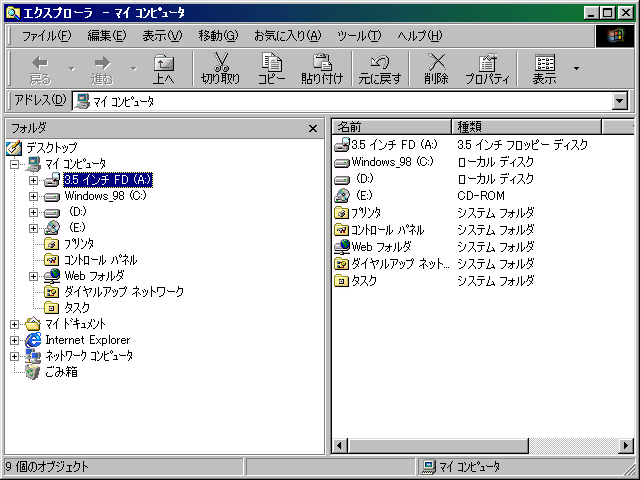The width and height of the screenshot is (640, 480).
Task: Click the Windows logo throbber icon
Action: click(615, 36)
